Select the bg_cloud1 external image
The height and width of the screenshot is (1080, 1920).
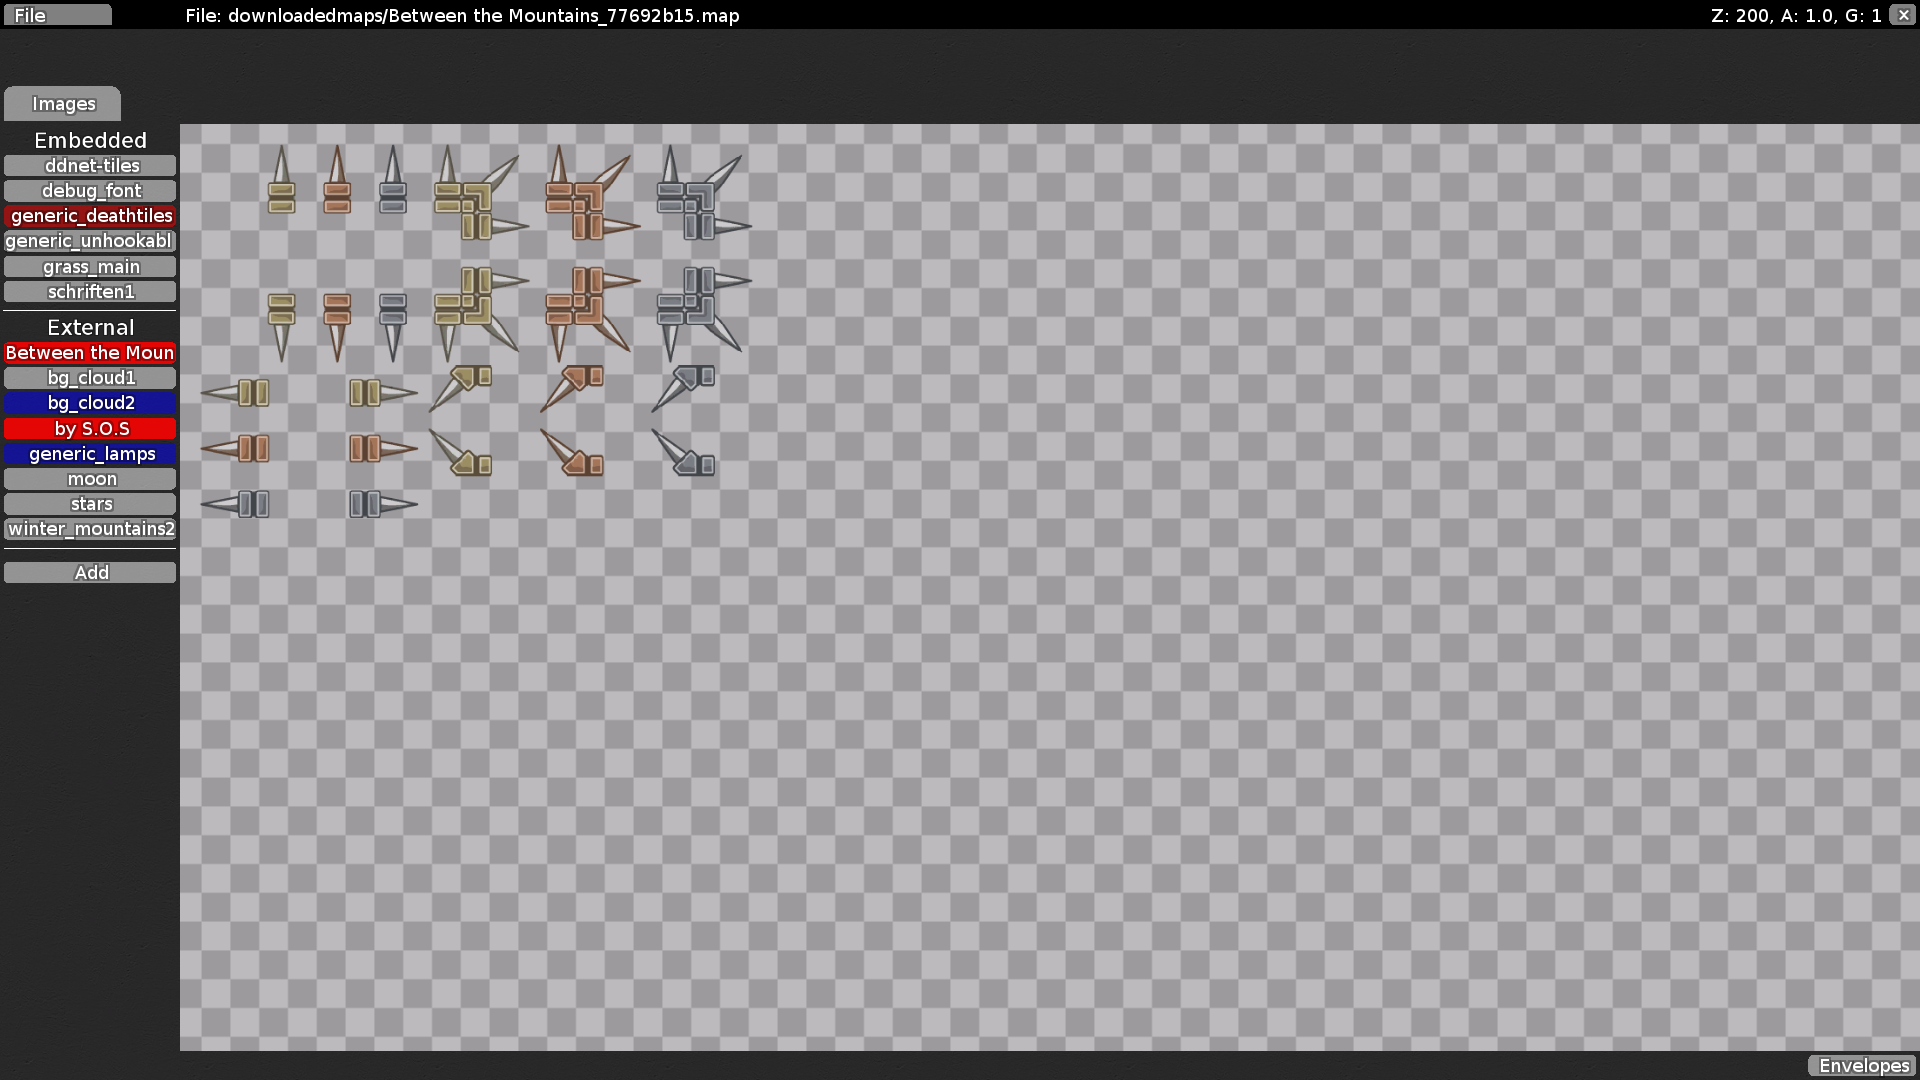90,377
